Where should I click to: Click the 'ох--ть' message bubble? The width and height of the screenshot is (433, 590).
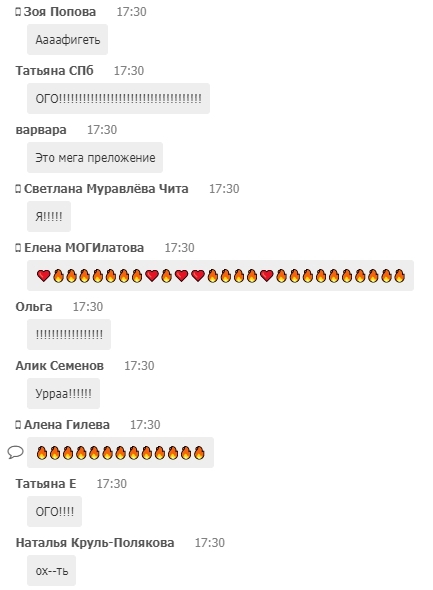tap(52, 571)
